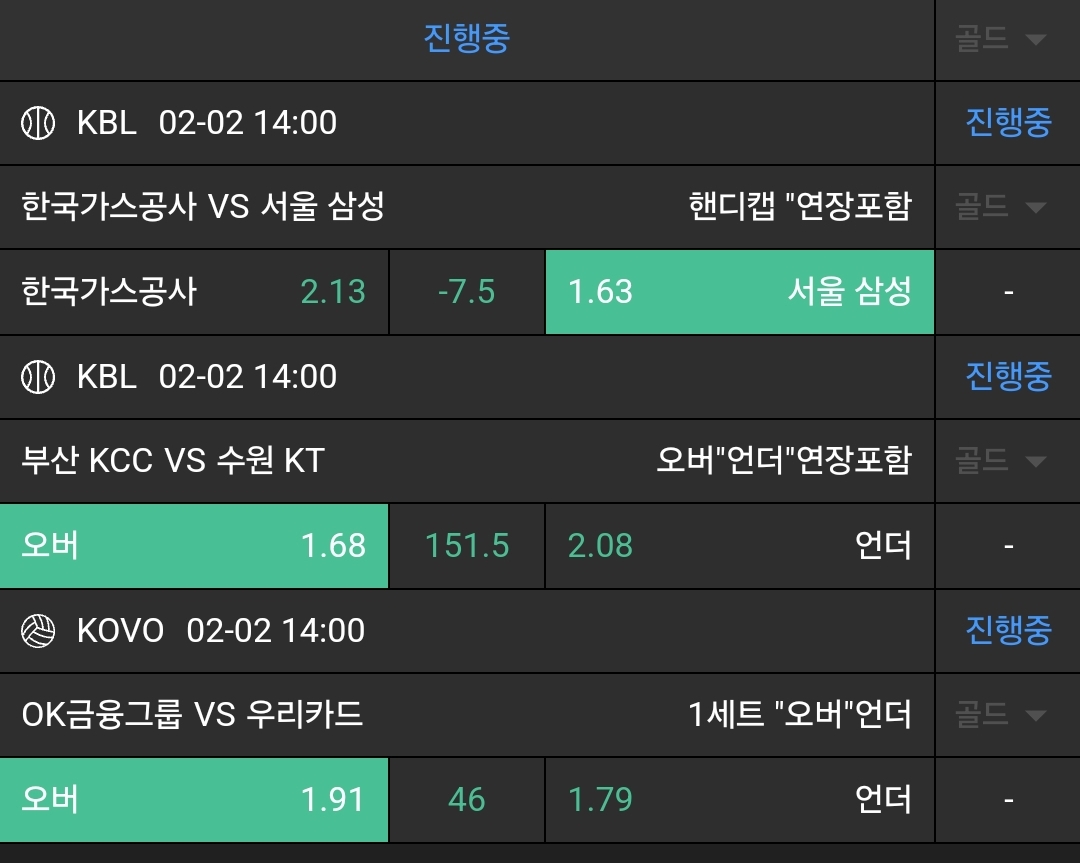Image resolution: width=1080 pixels, height=863 pixels.
Task: Click the volleyball icon next to KOVO
Action: click(x=37, y=631)
